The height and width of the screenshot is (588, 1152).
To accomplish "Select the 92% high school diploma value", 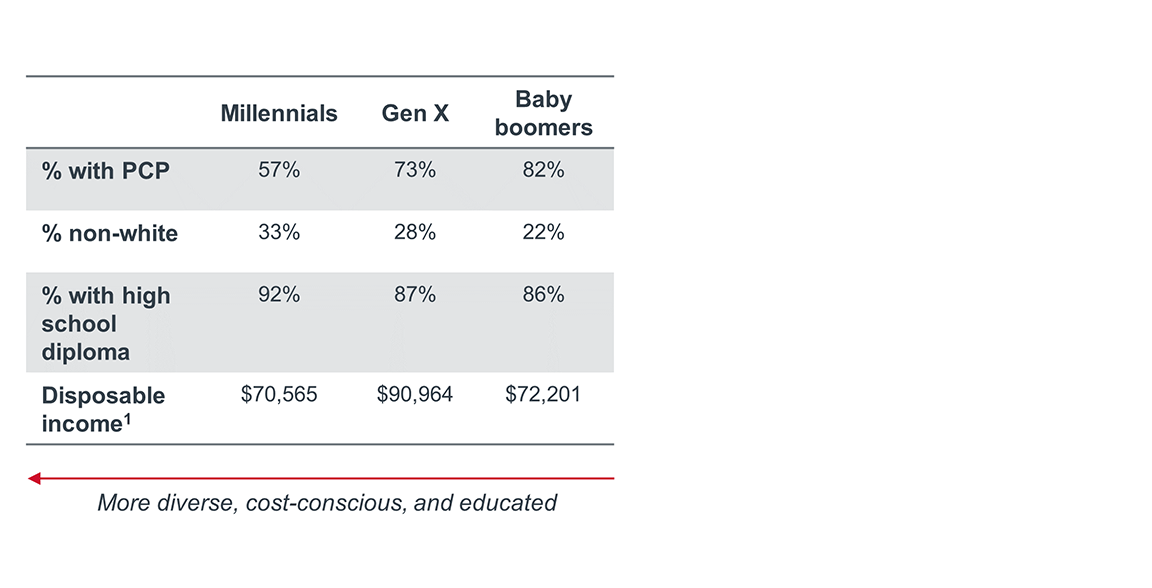I will pyautogui.click(x=279, y=295).
